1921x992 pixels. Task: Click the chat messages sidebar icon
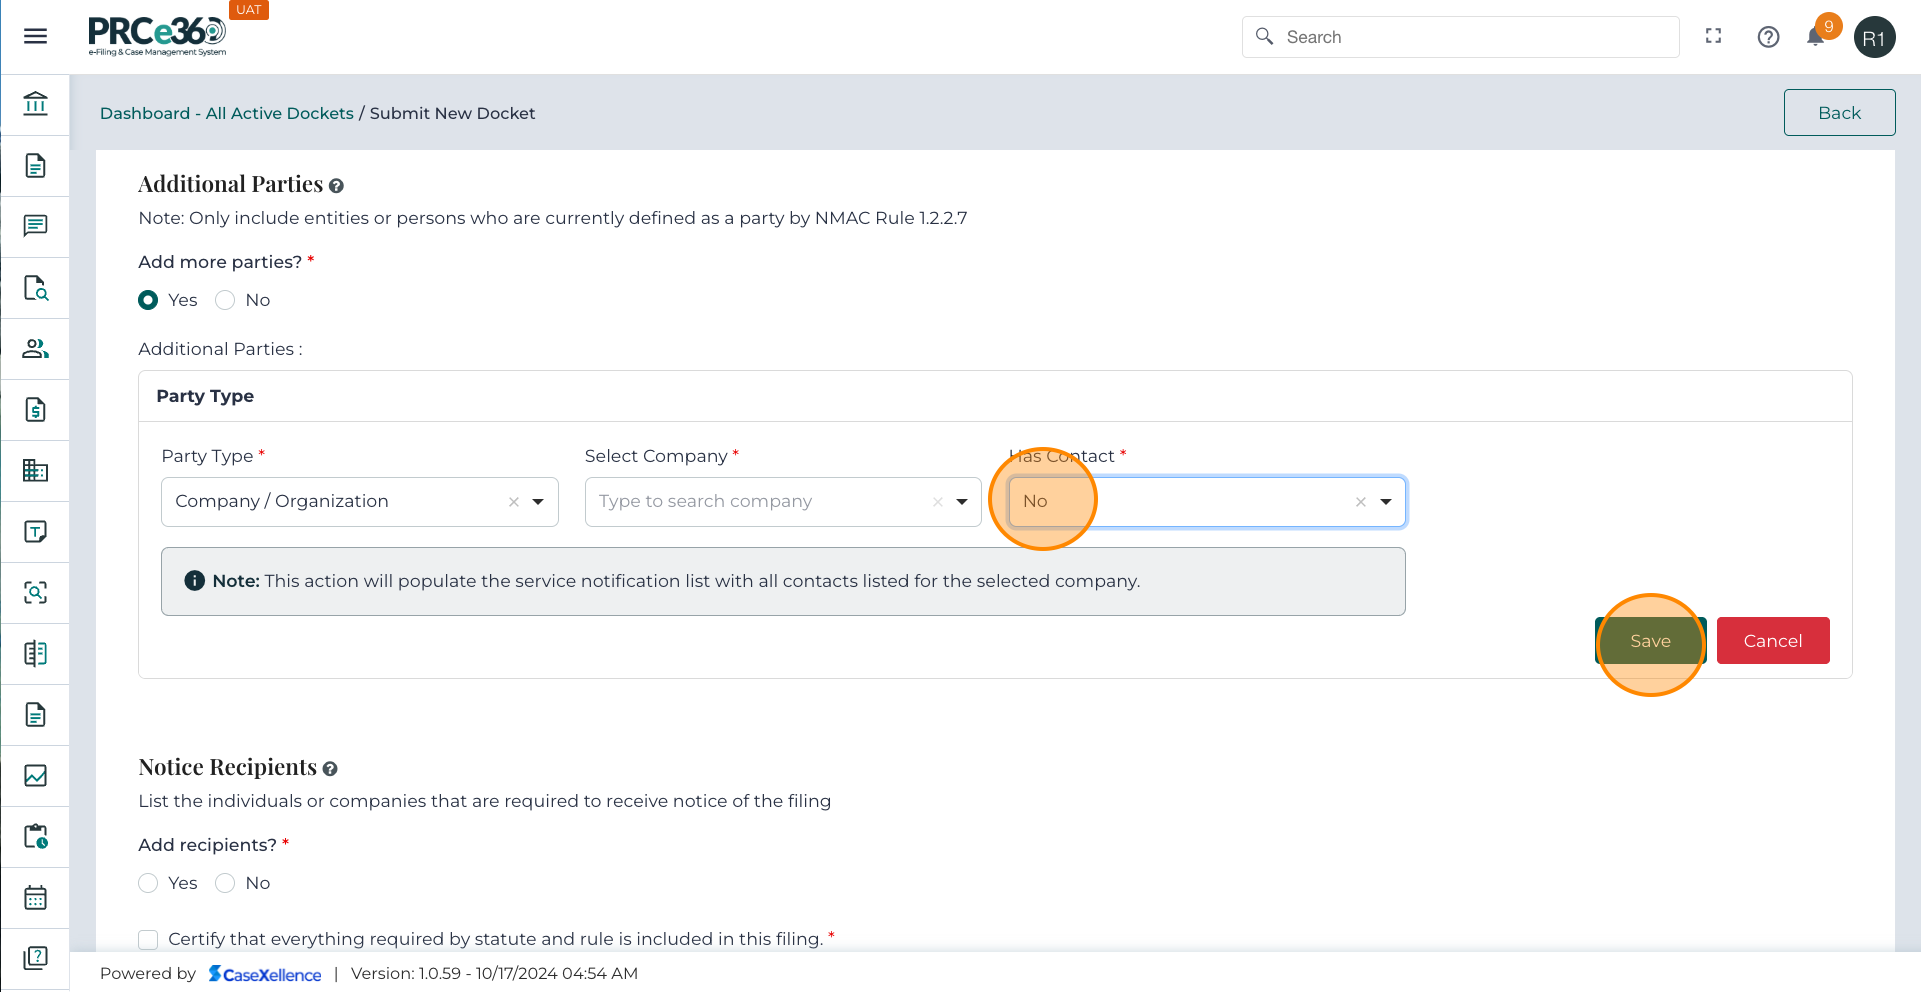pyautogui.click(x=35, y=226)
